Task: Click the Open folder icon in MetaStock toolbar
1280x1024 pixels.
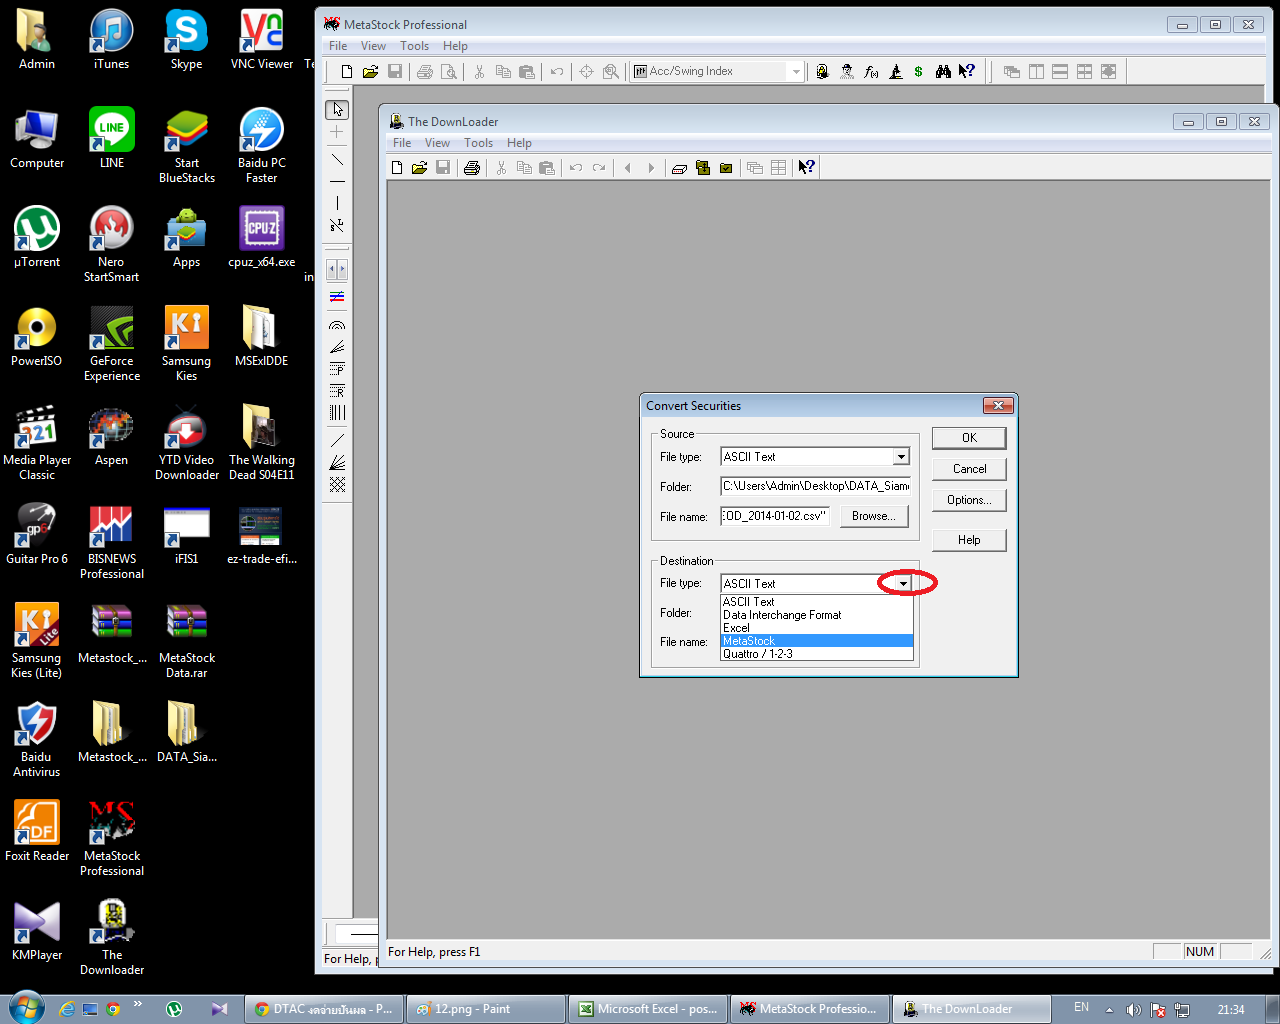Action: point(370,71)
